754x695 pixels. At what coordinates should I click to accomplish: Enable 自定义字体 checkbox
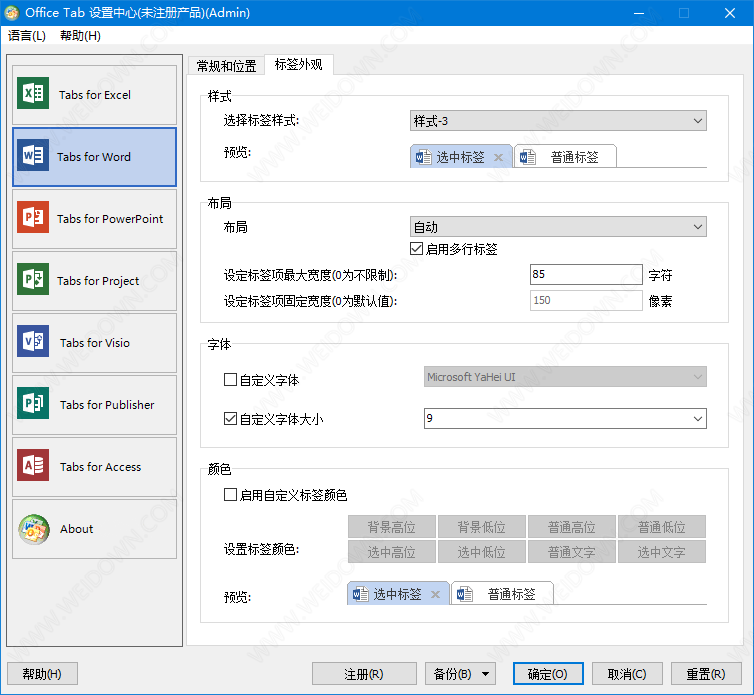point(230,380)
